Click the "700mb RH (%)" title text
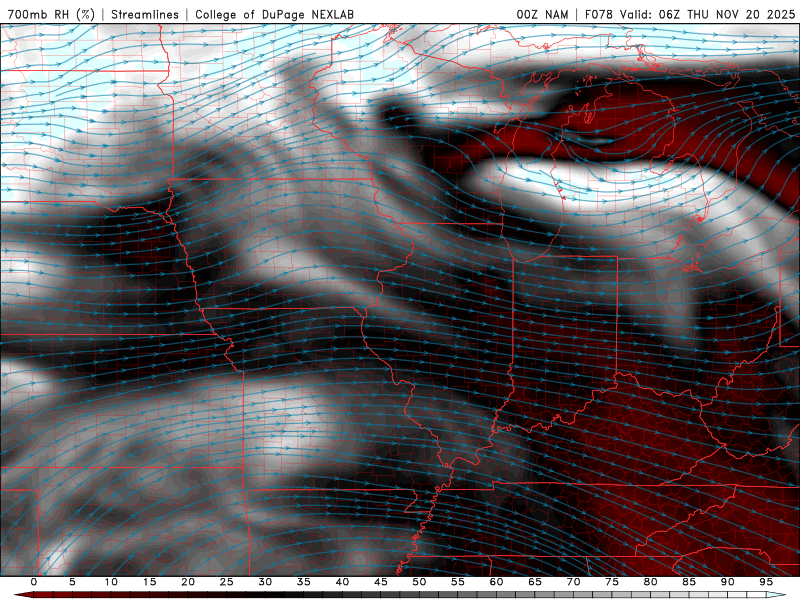The image size is (800, 600). [x=51, y=14]
